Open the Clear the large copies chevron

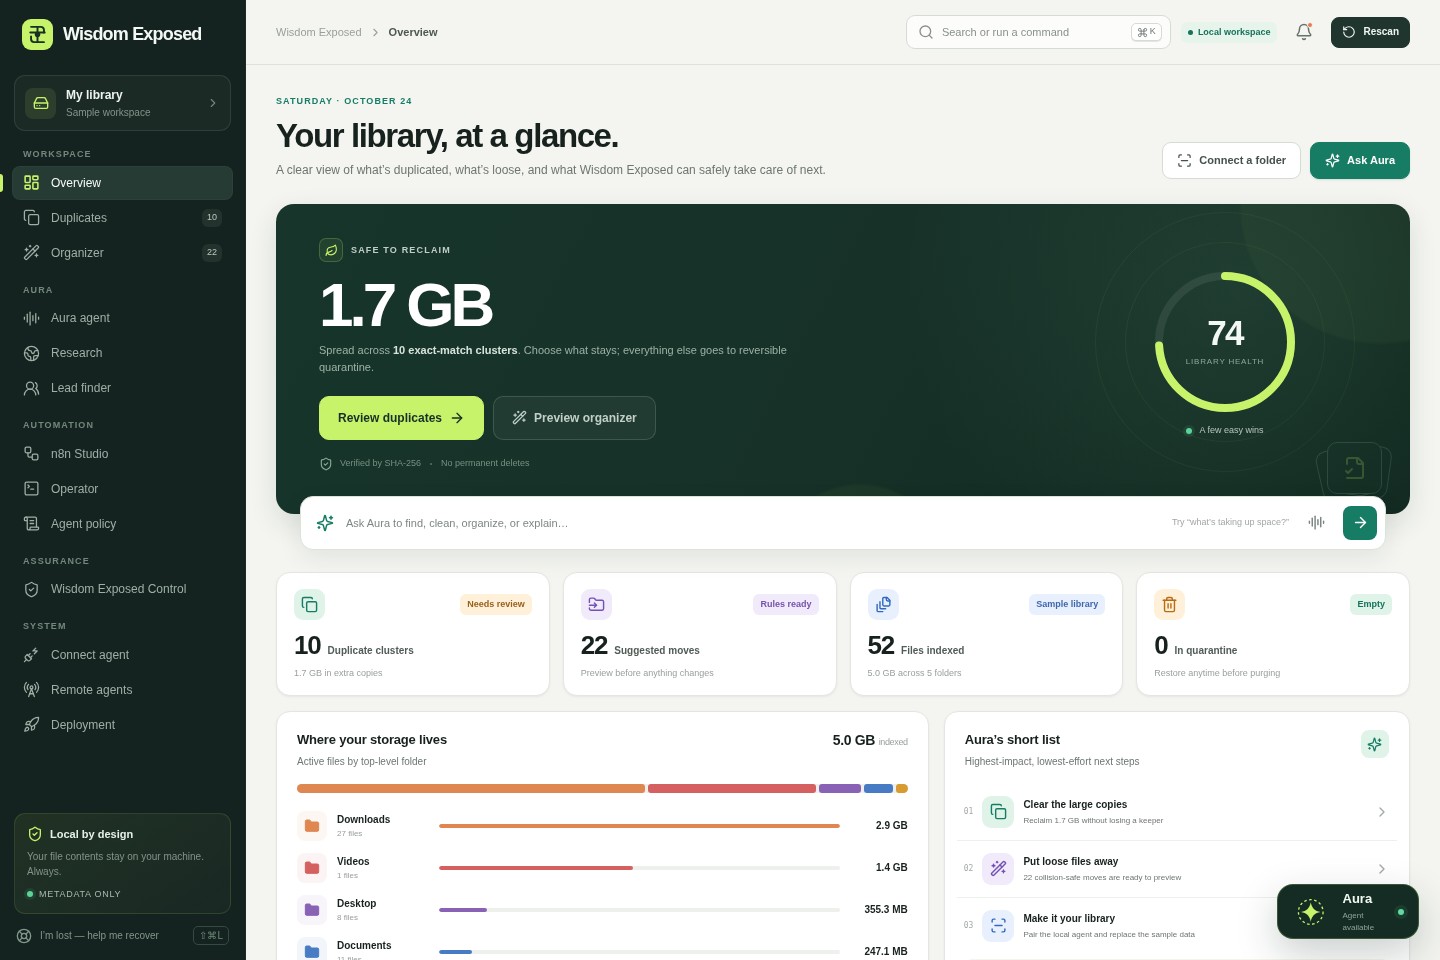1382,812
